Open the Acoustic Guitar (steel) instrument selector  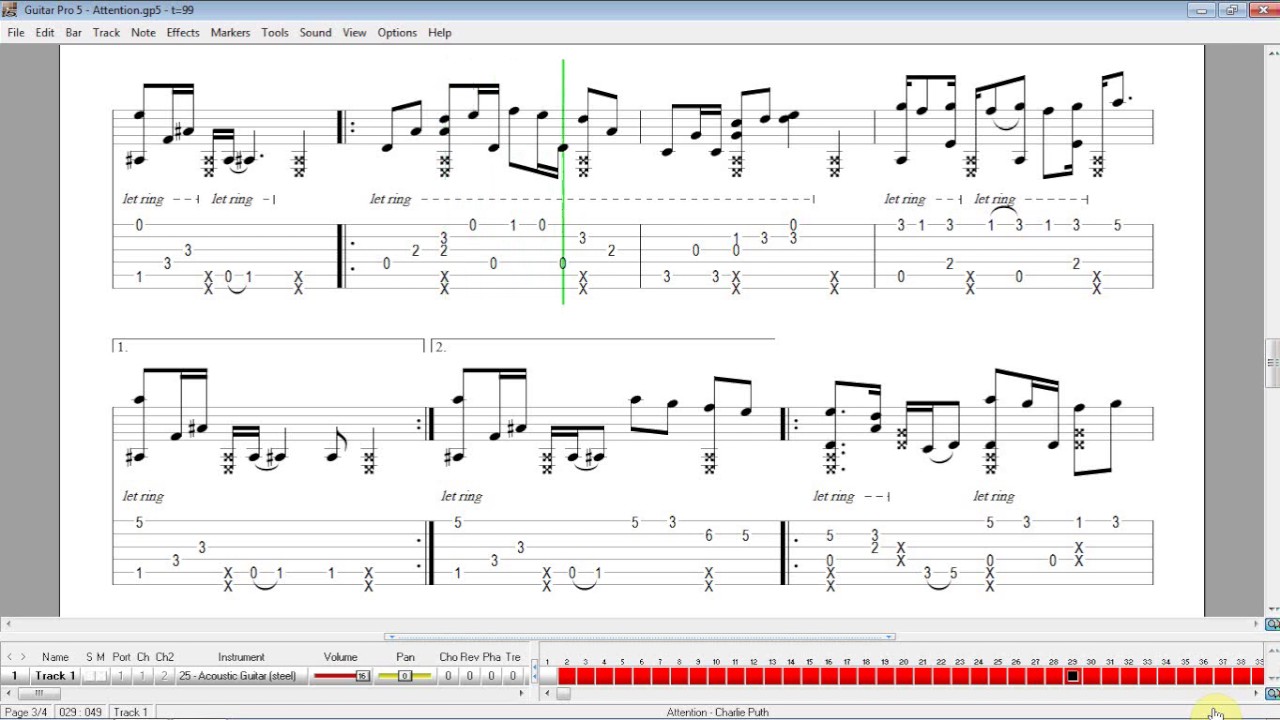[x=241, y=676]
